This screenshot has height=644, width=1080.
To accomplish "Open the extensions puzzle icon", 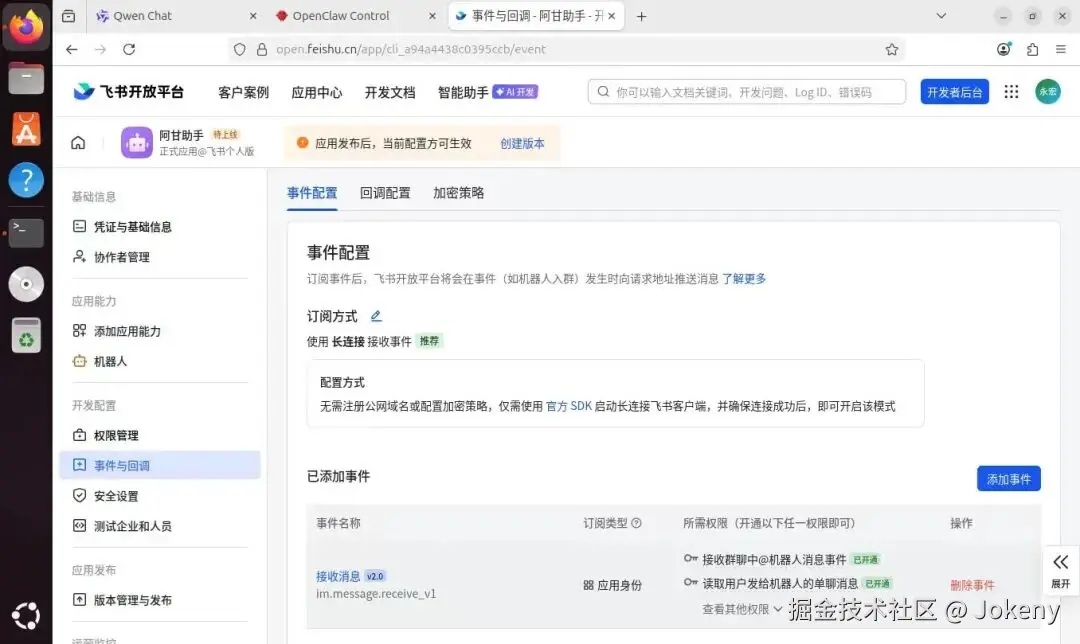I will (1032, 50).
